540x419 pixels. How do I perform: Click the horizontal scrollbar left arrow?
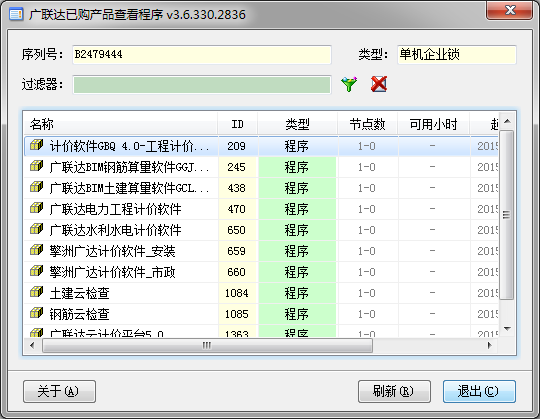(x=32, y=345)
